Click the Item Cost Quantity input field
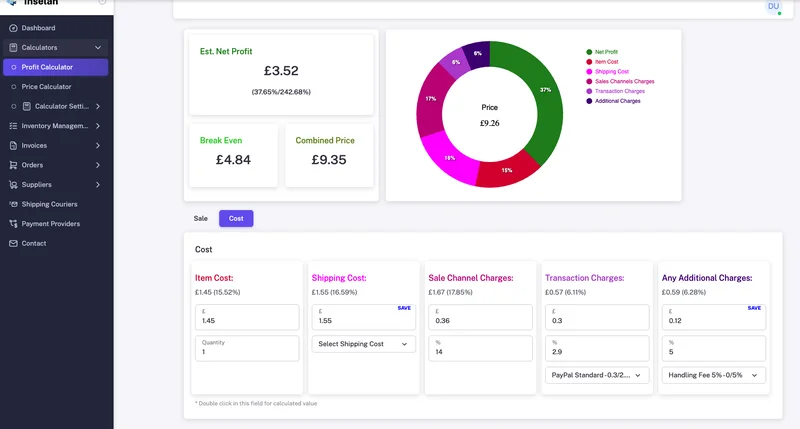This screenshot has height=429, width=800. coord(246,348)
